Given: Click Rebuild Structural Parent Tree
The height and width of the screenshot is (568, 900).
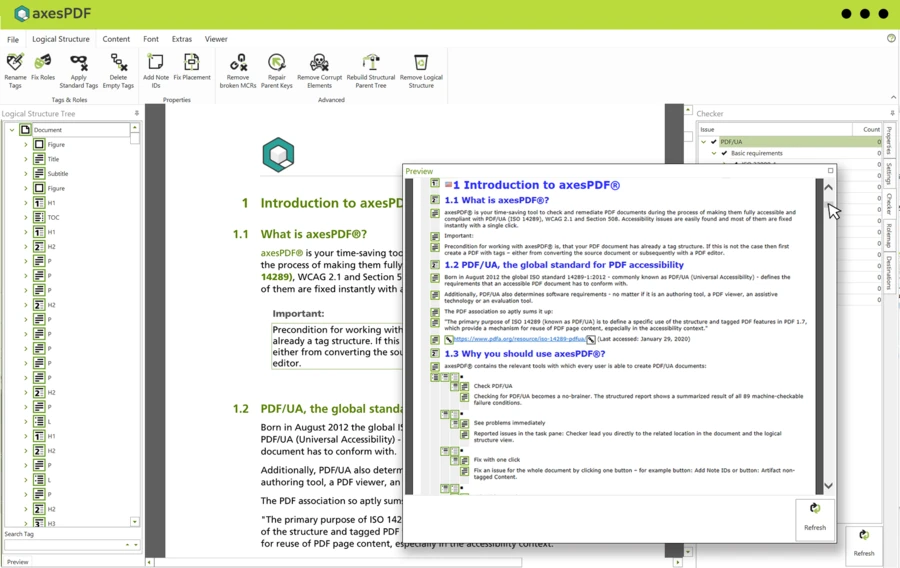Looking at the screenshot, I should [x=371, y=71].
